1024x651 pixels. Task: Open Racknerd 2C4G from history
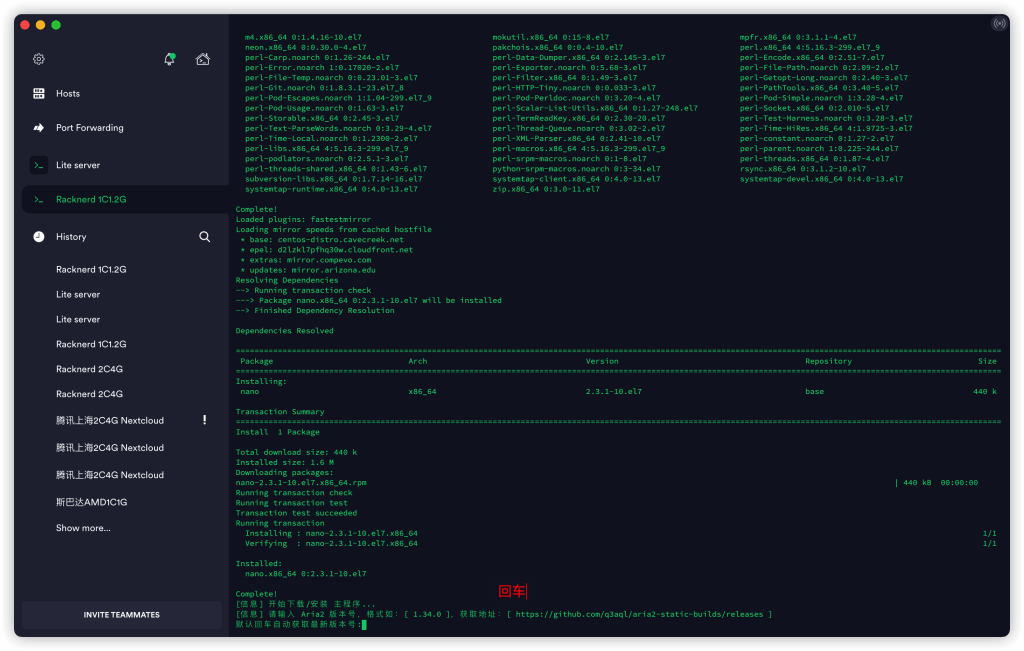[x=82, y=368]
